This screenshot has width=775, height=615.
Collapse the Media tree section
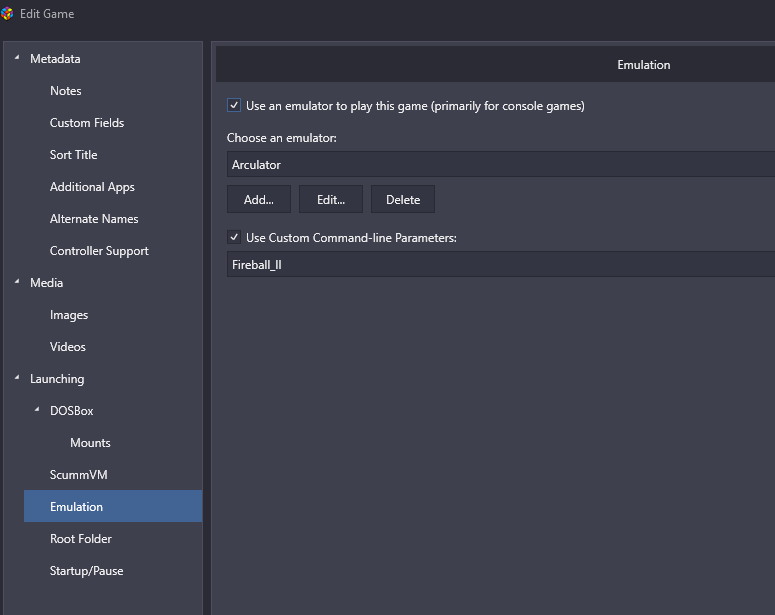pos(17,282)
